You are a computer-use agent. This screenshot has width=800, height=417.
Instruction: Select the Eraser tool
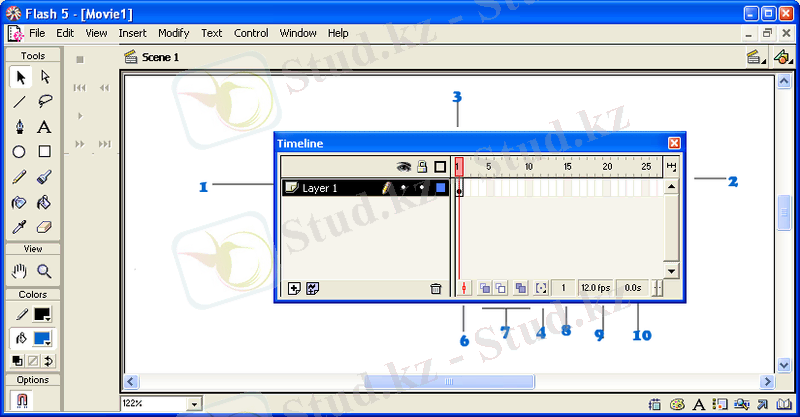[x=44, y=227]
